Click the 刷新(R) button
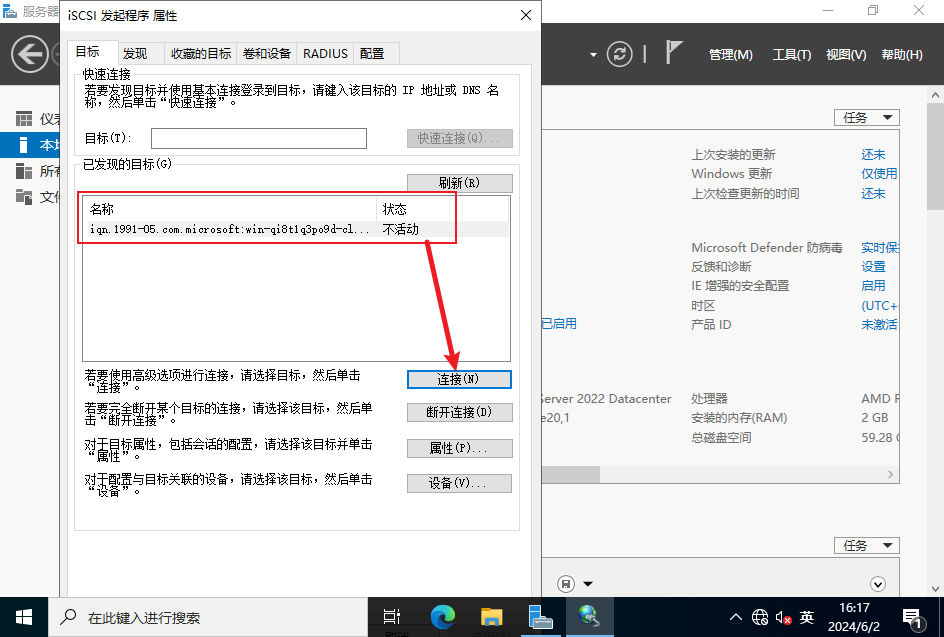This screenshot has height=637, width=944. (459, 183)
